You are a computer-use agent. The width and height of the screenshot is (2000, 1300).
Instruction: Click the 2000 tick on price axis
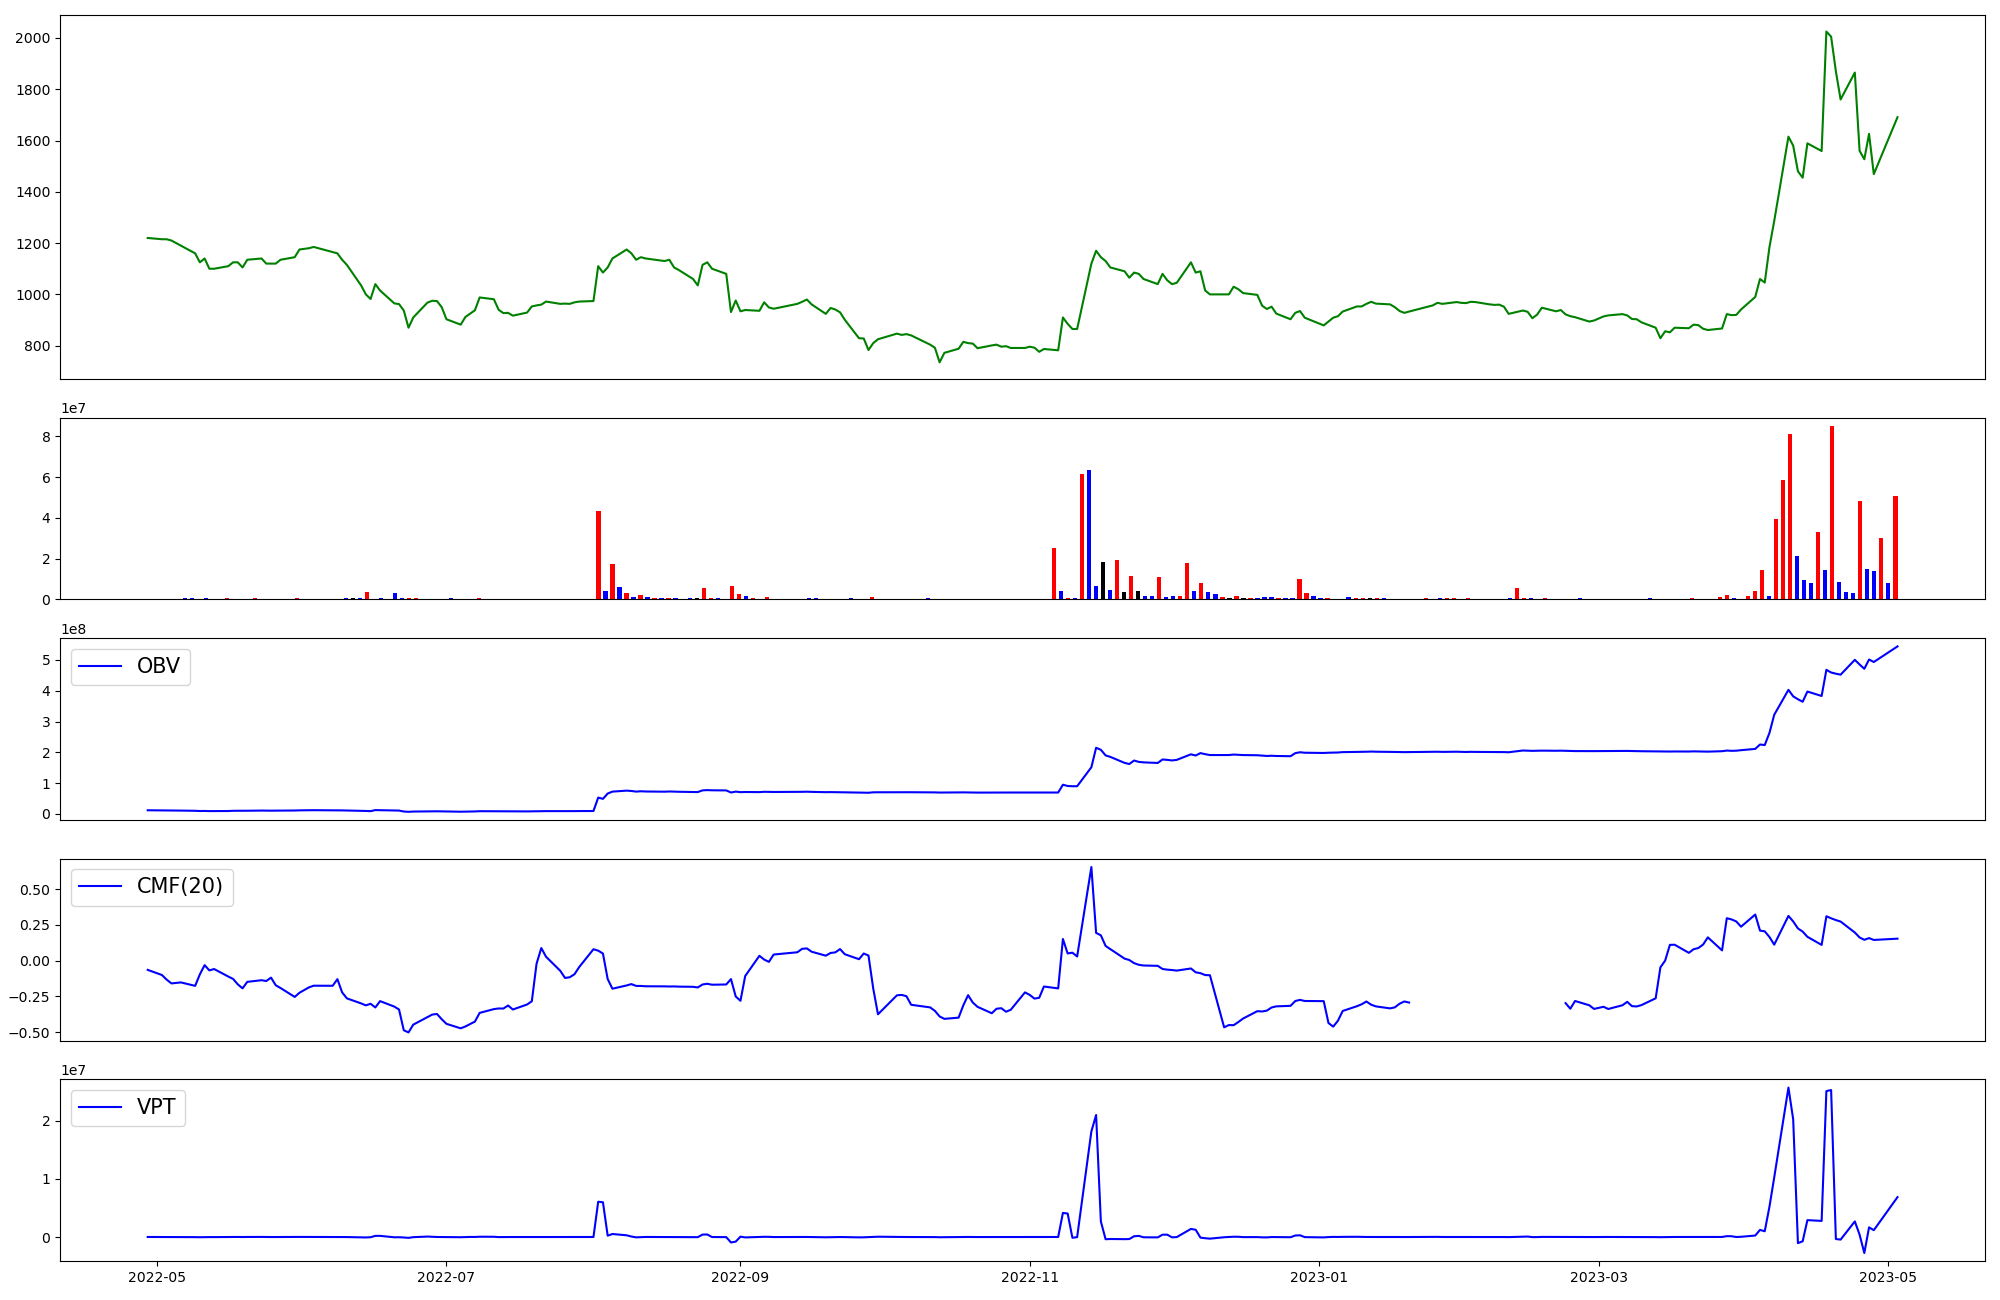click(x=32, y=38)
